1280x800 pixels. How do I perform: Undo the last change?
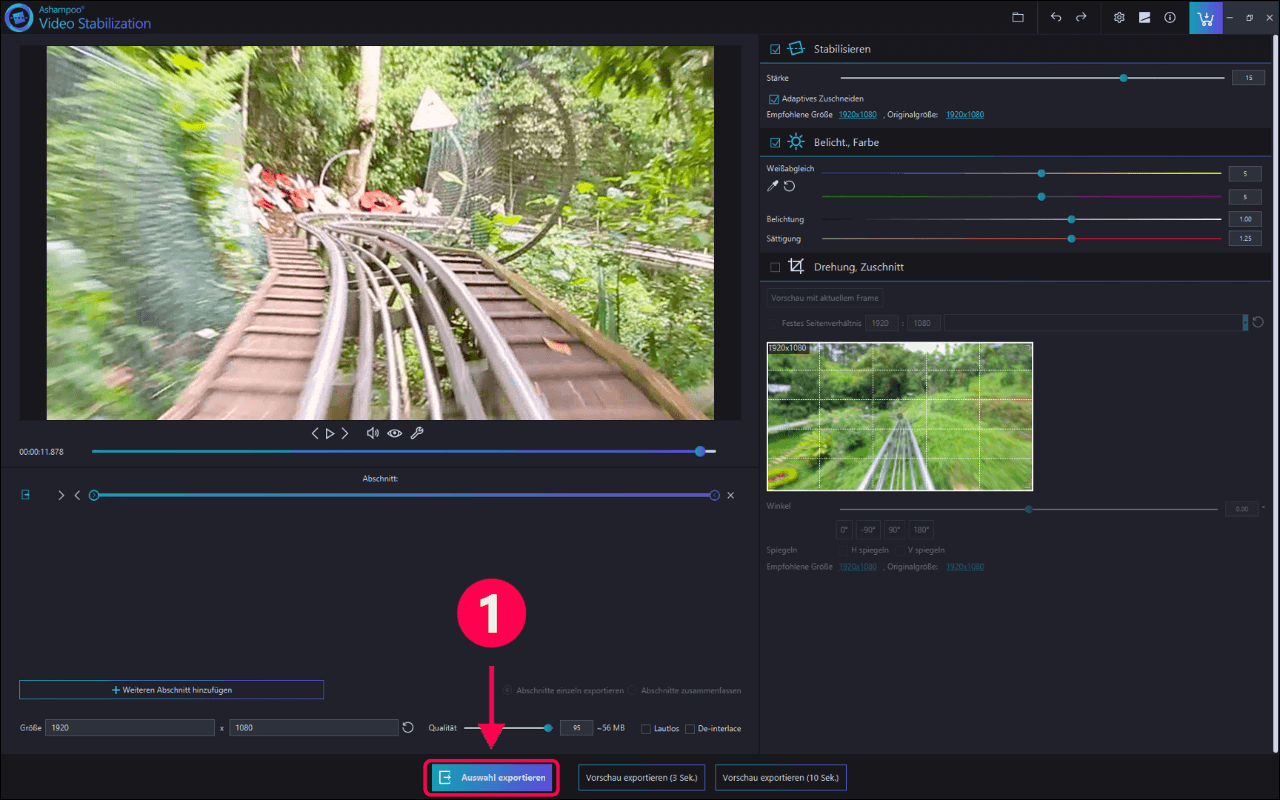click(x=1056, y=18)
